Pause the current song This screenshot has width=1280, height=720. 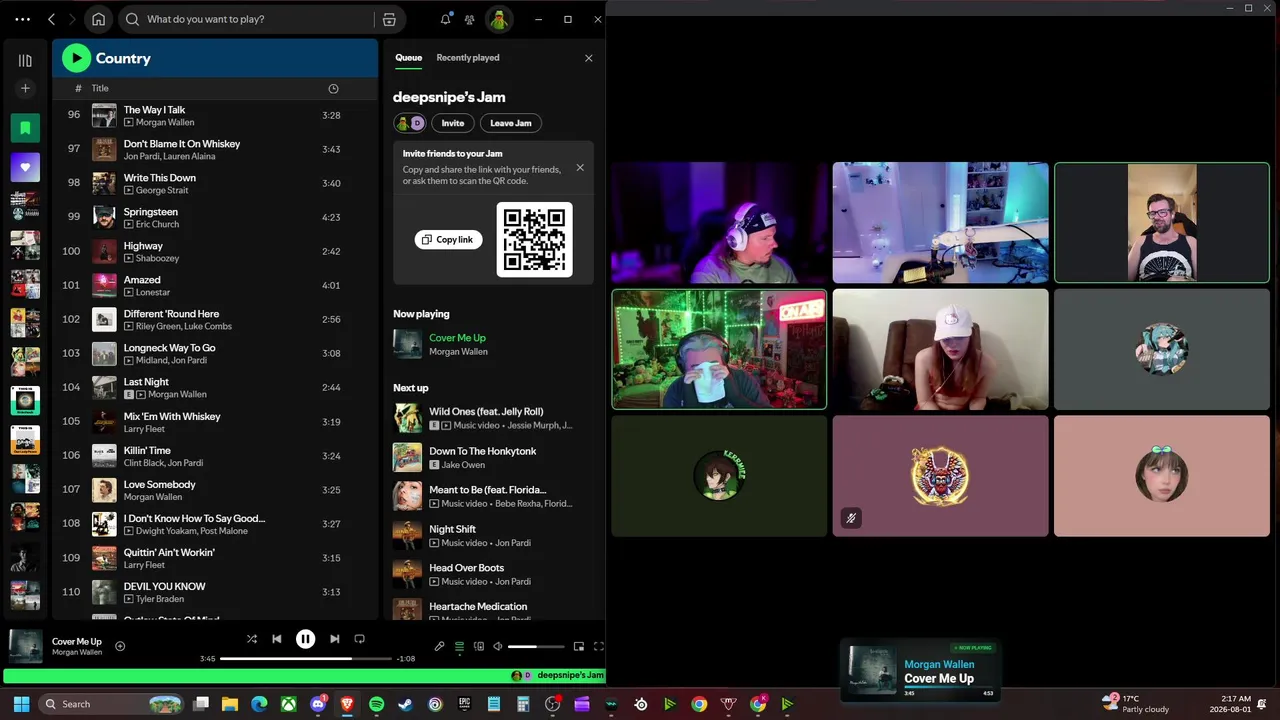[306, 639]
